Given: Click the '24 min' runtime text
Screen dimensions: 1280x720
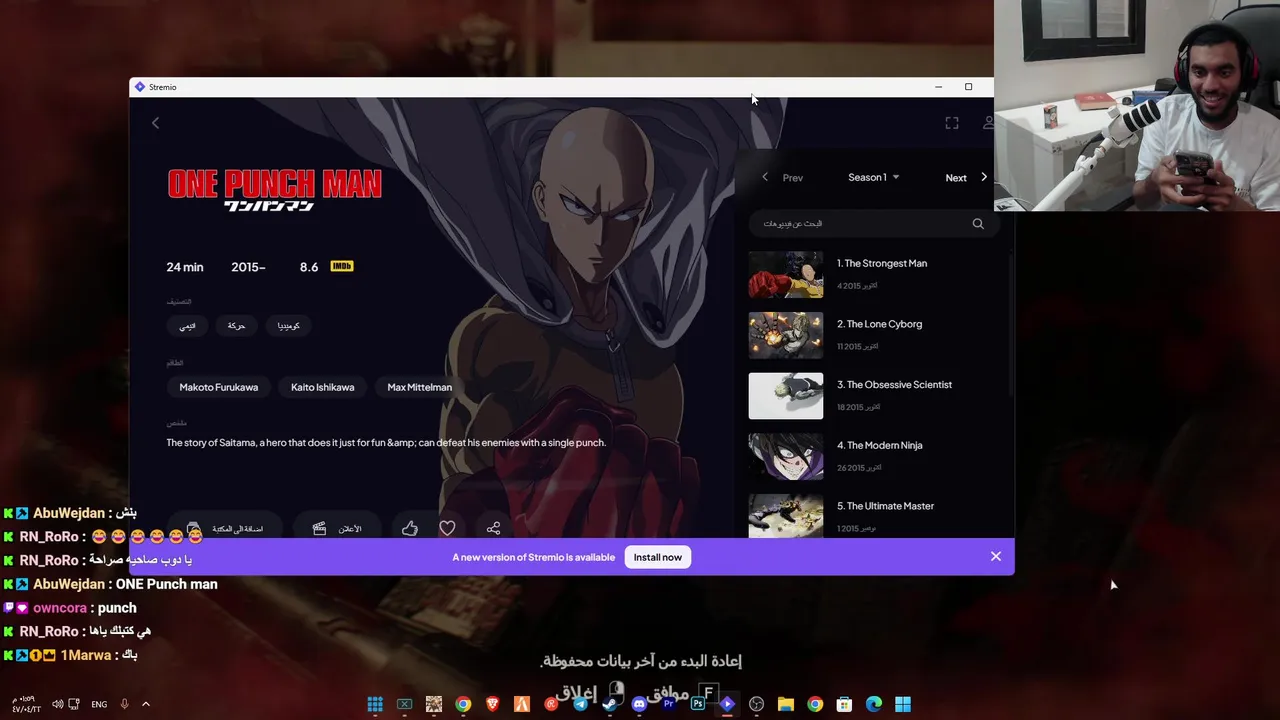Looking at the screenshot, I should point(184,267).
